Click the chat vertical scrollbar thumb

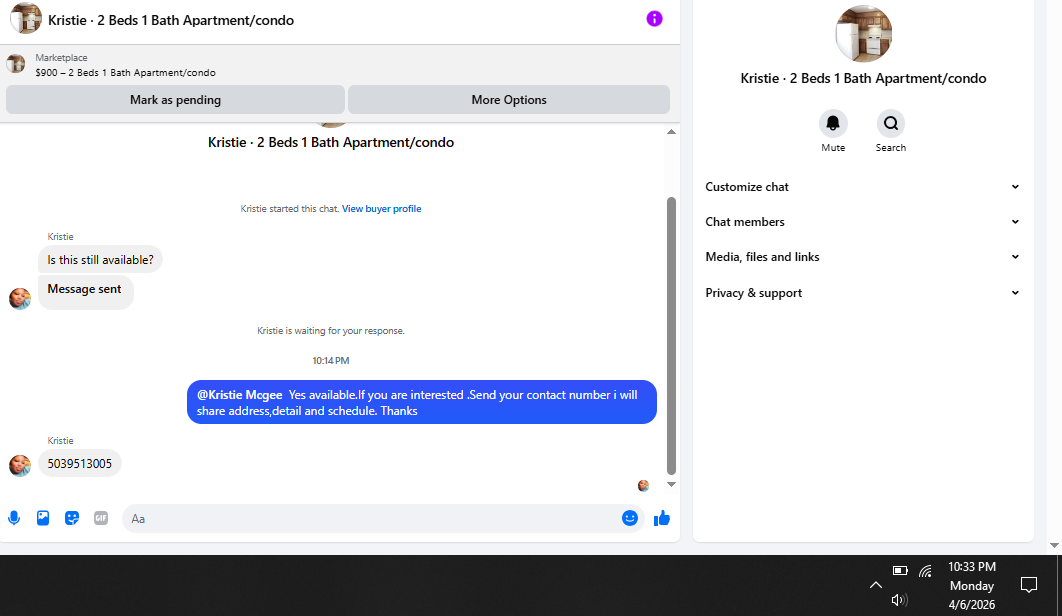click(671, 336)
